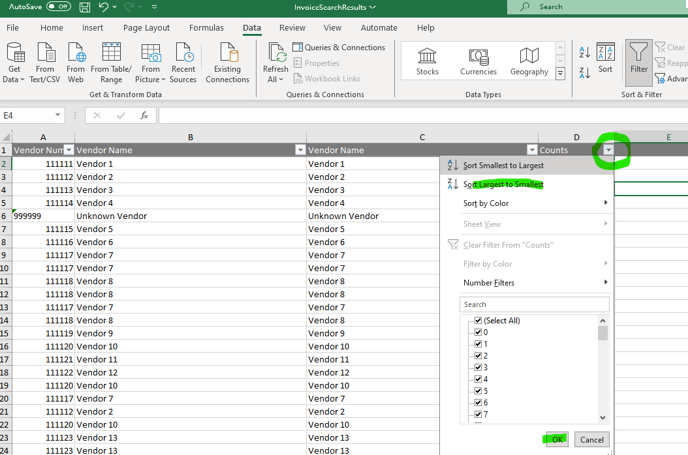Choose Sort Smallest to Largest
Screen dimensions: 688x455
click(x=527, y=165)
